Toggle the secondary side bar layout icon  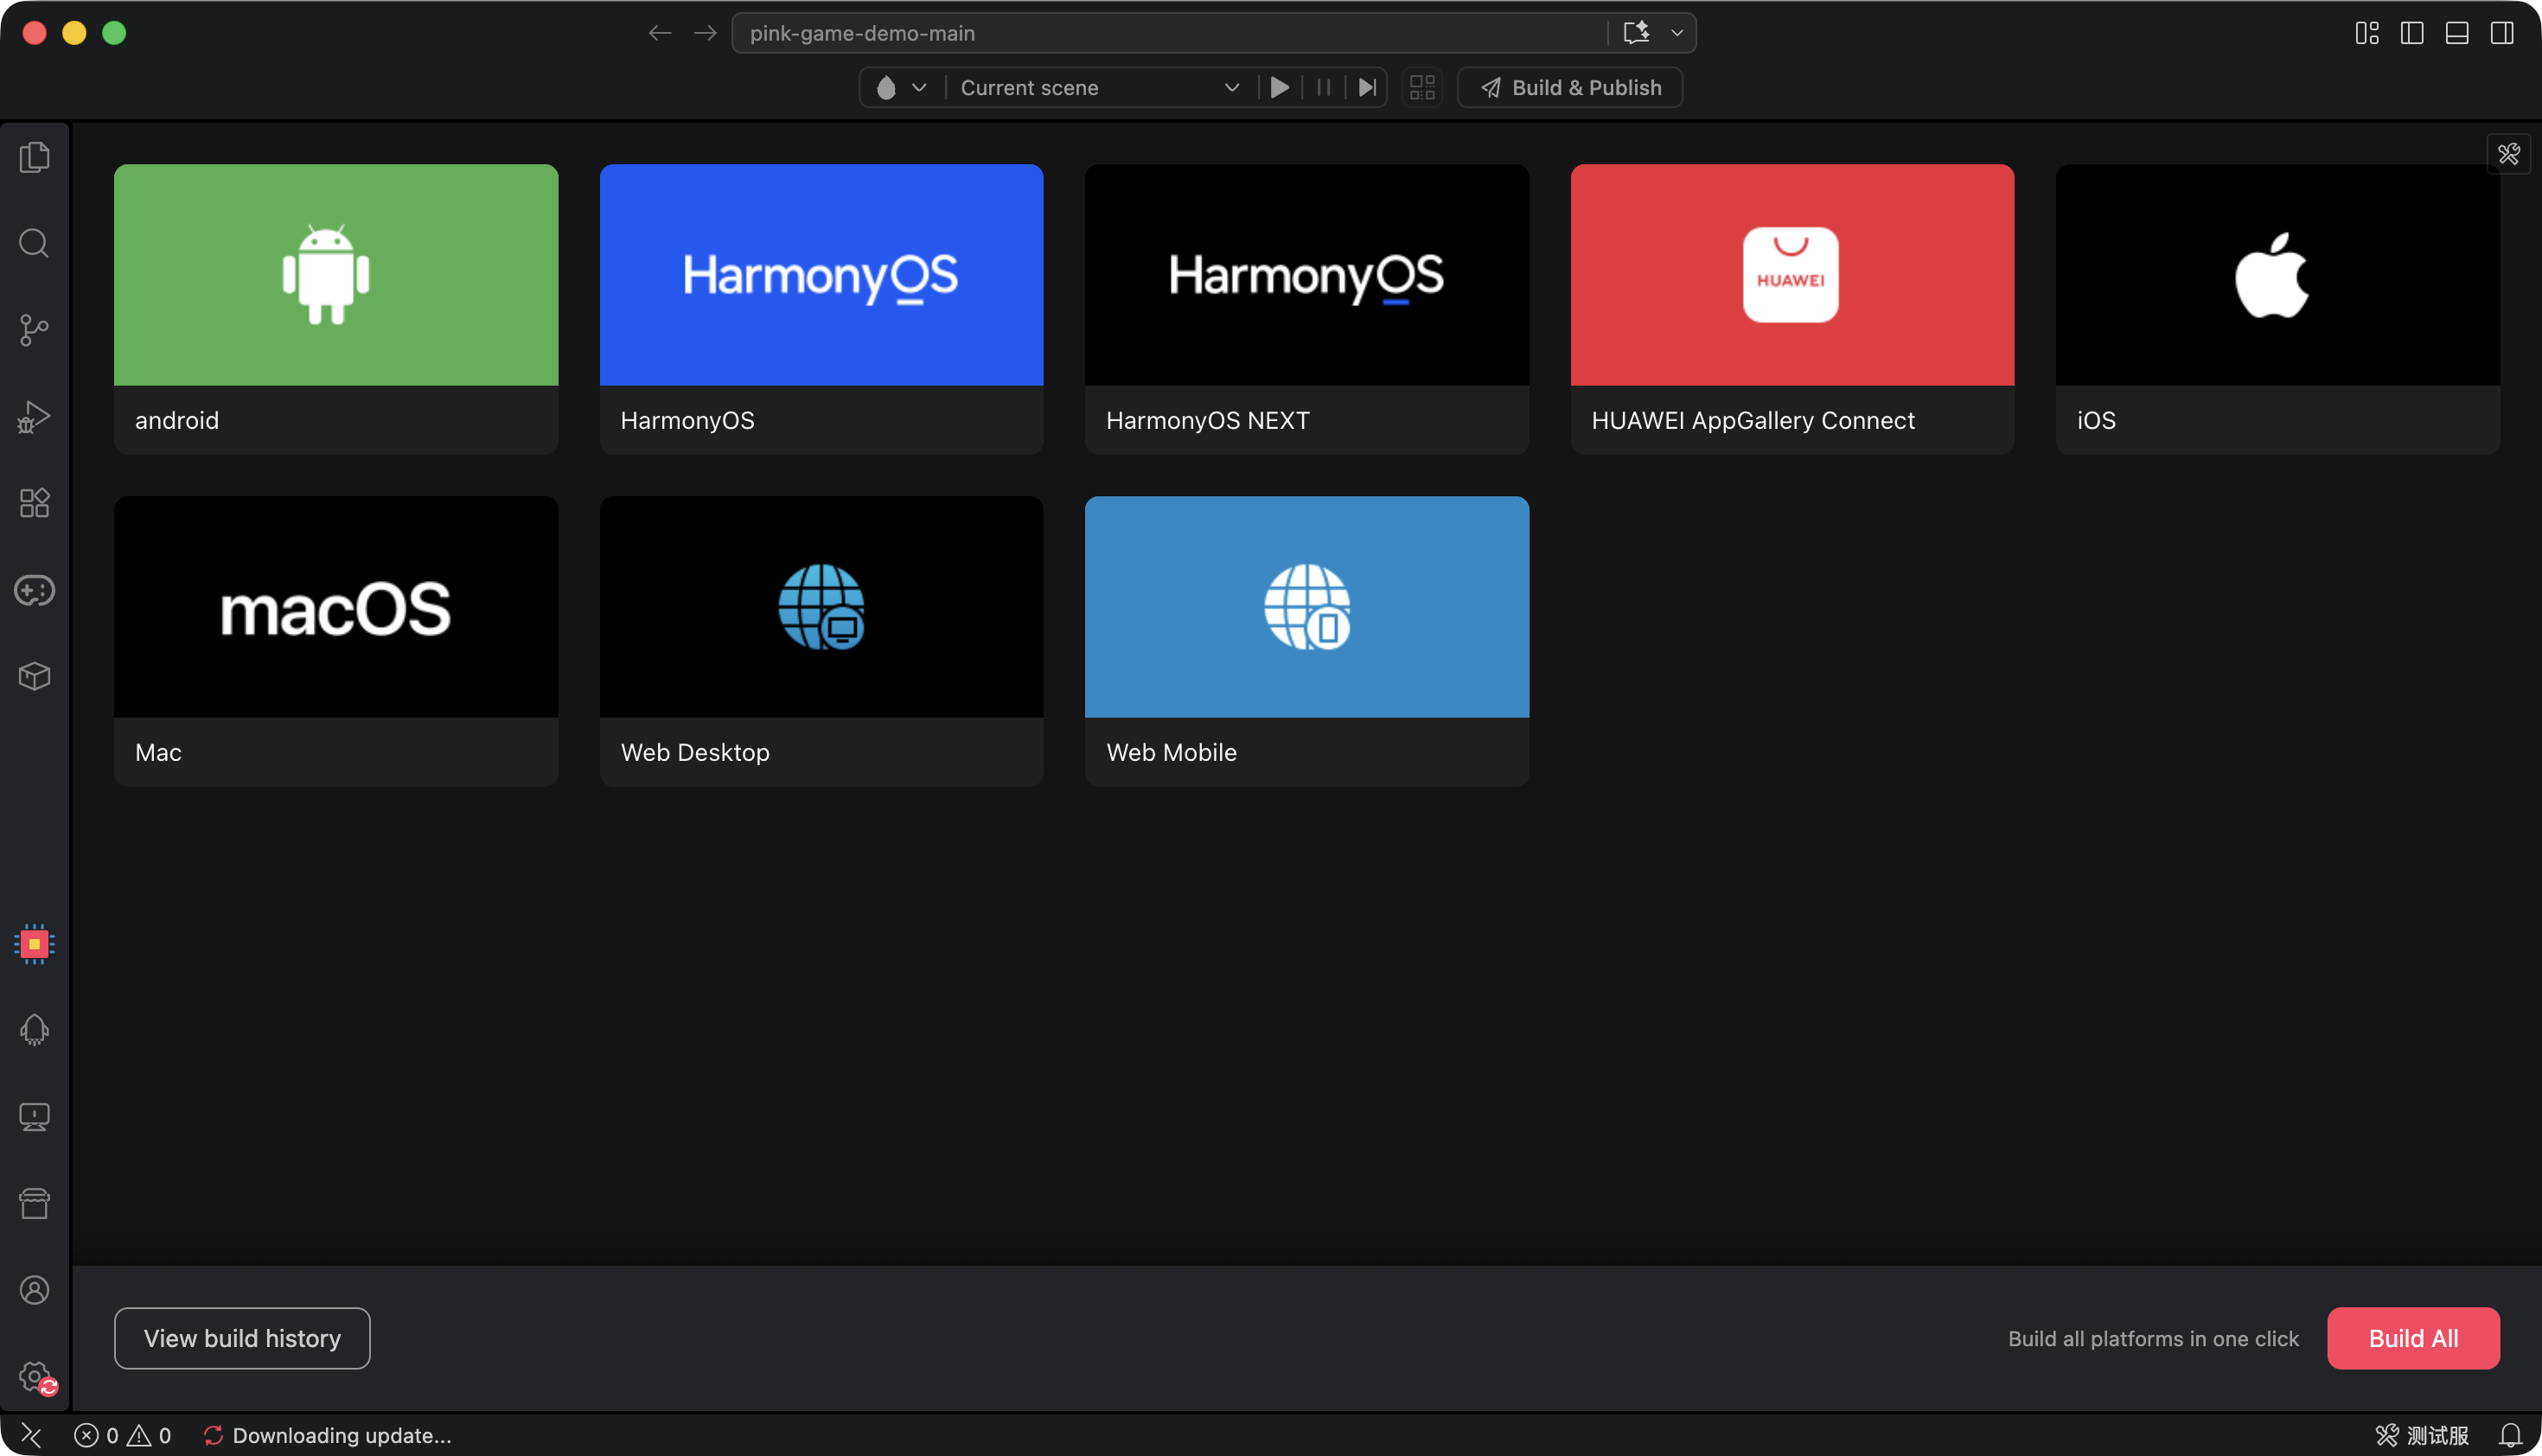(x=2501, y=33)
